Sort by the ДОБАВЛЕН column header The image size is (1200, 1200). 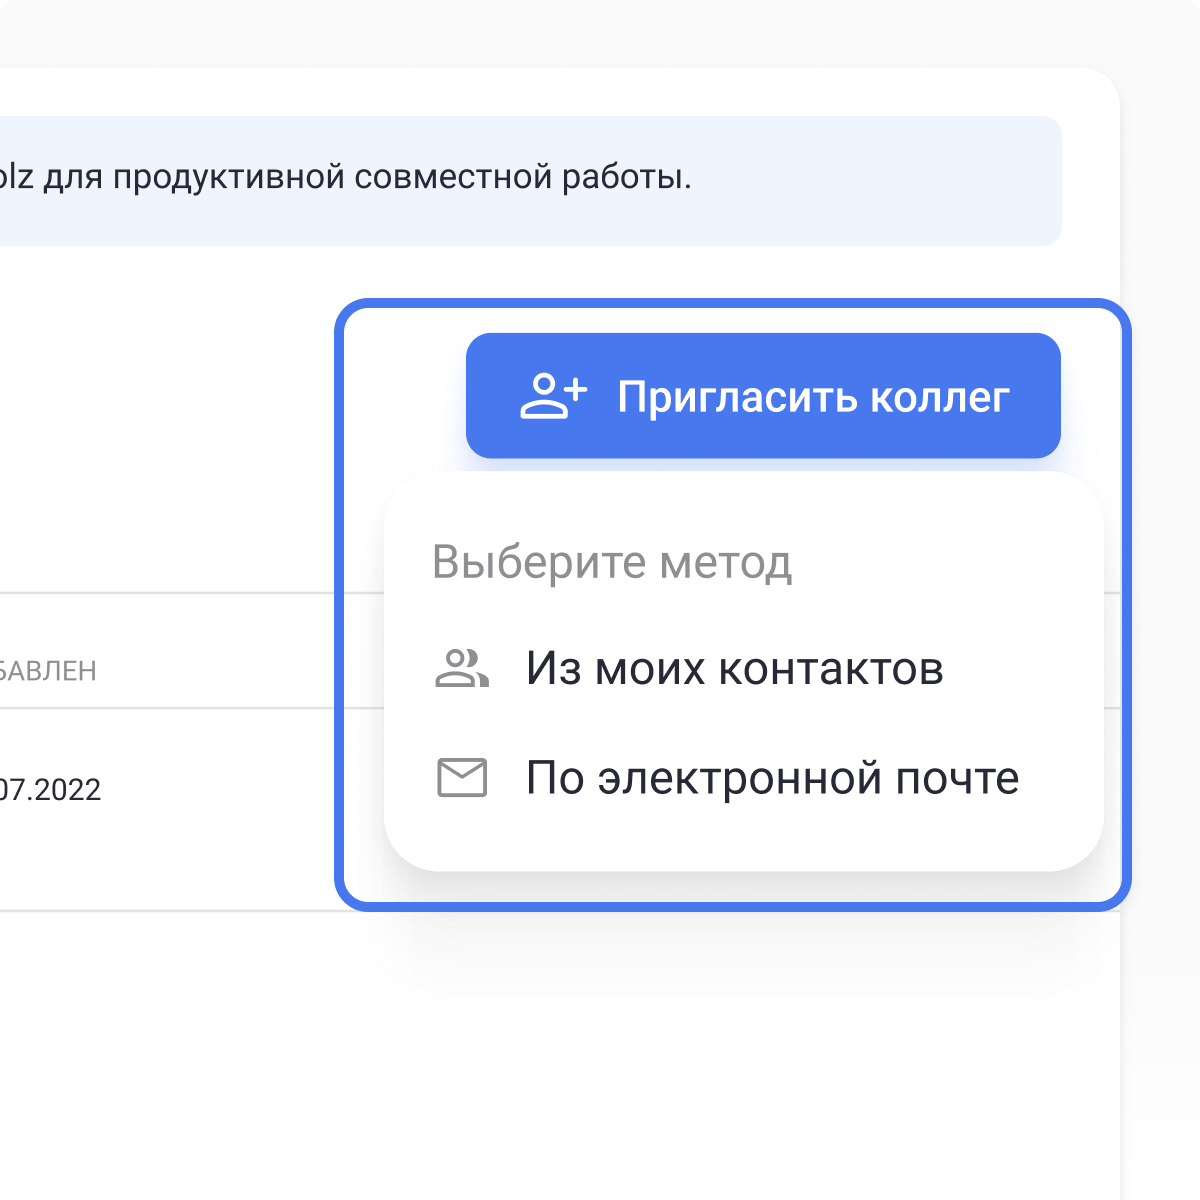tap(48, 670)
